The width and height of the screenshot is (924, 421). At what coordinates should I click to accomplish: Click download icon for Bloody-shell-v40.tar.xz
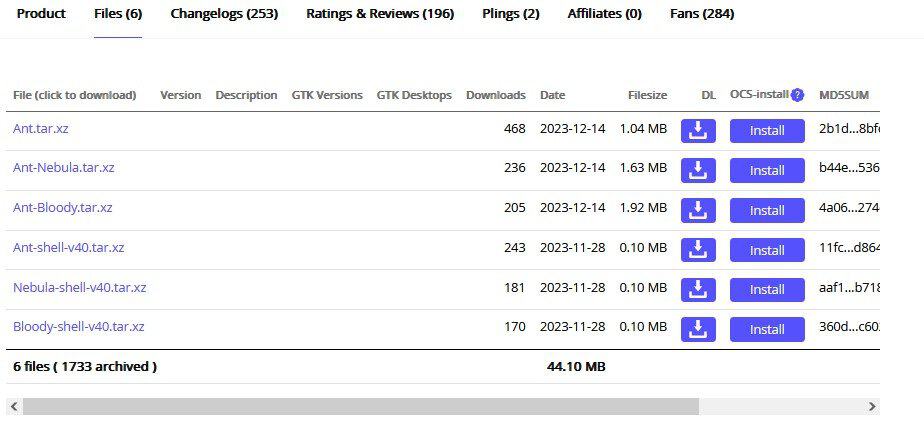point(698,328)
